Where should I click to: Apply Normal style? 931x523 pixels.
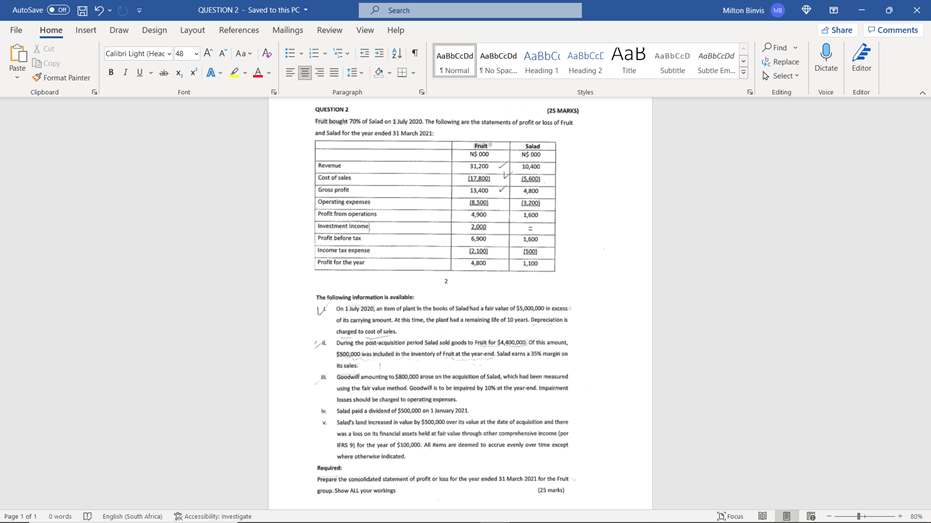point(454,61)
